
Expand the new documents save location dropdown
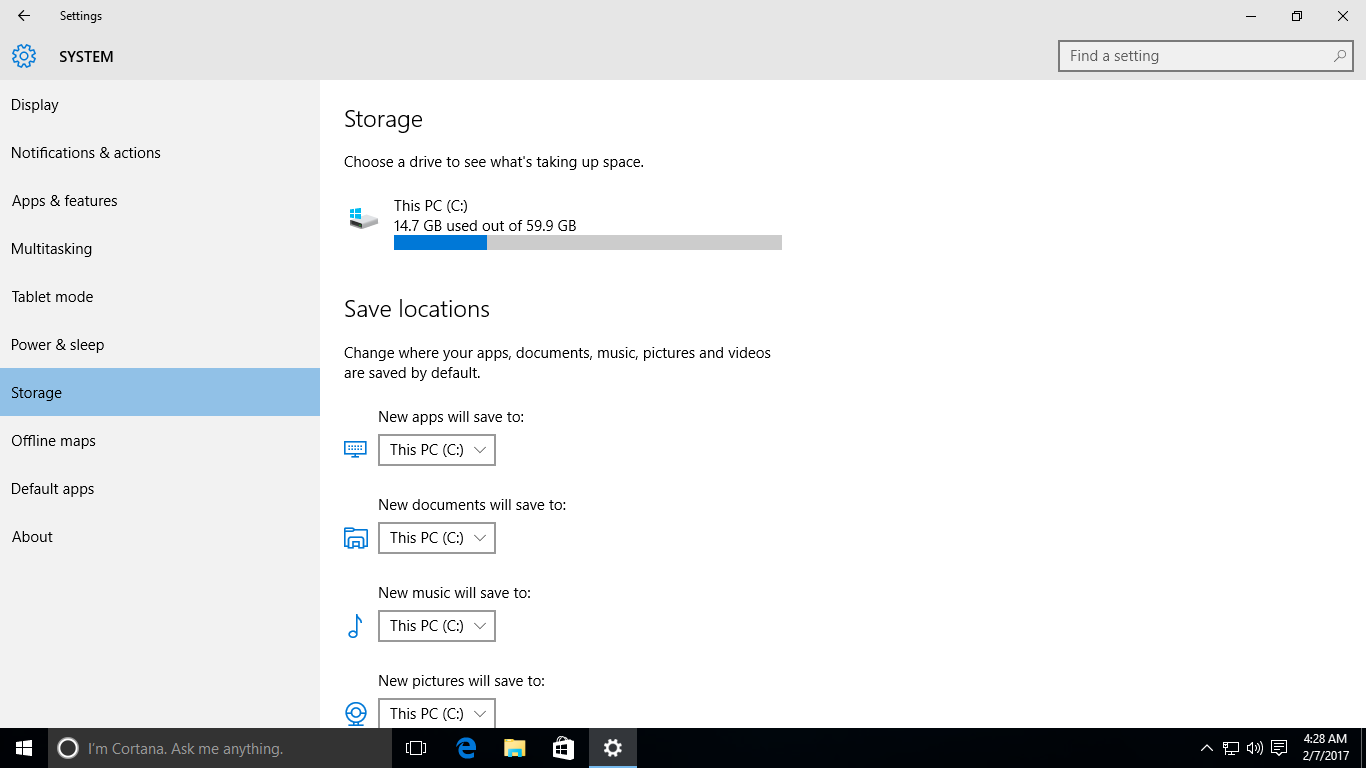437,538
